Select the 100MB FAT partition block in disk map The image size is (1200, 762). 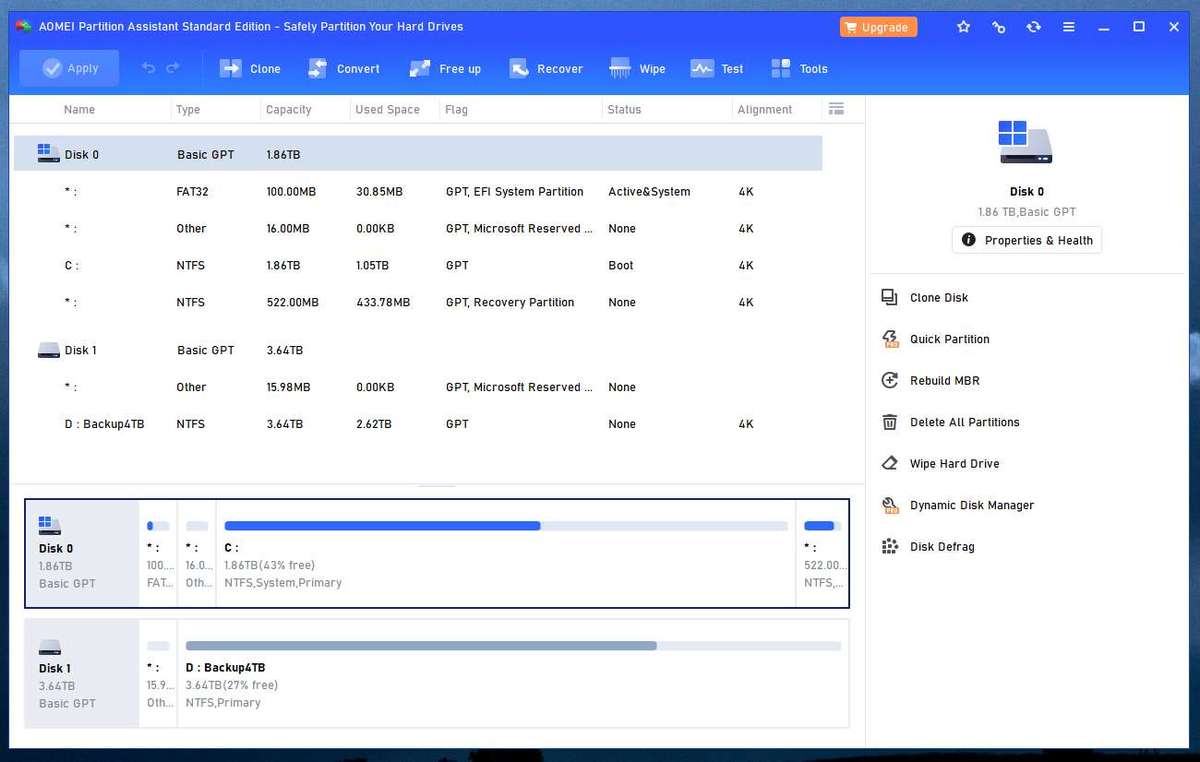click(158, 553)
